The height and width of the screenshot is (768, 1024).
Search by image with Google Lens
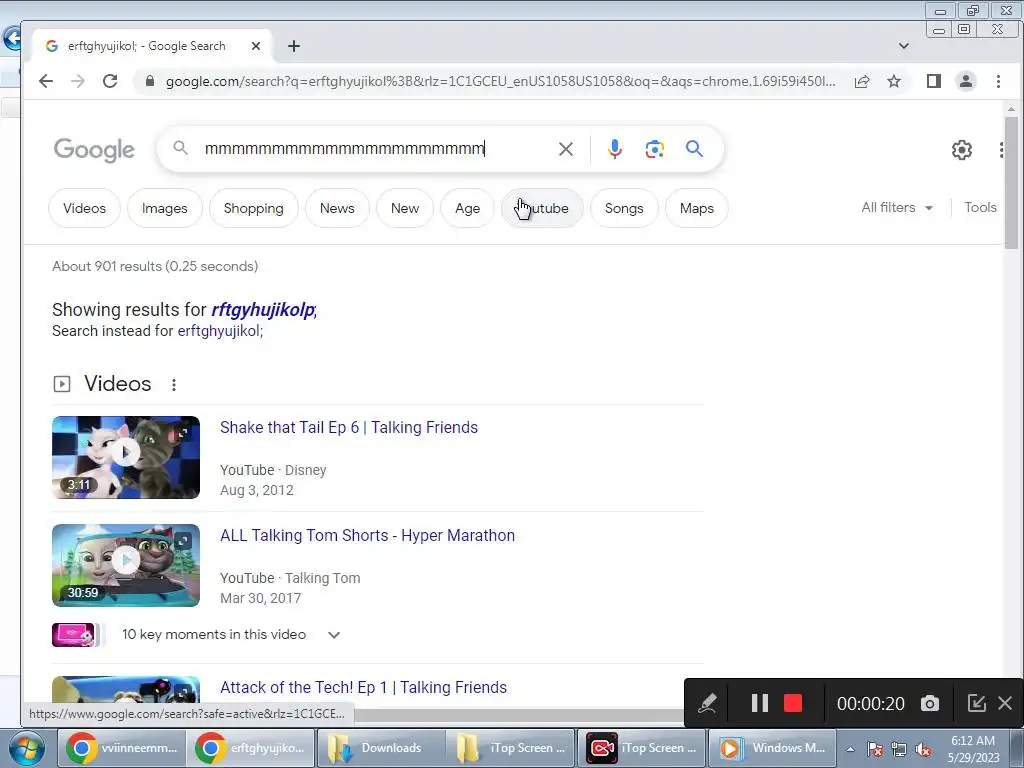coord(654,149)
